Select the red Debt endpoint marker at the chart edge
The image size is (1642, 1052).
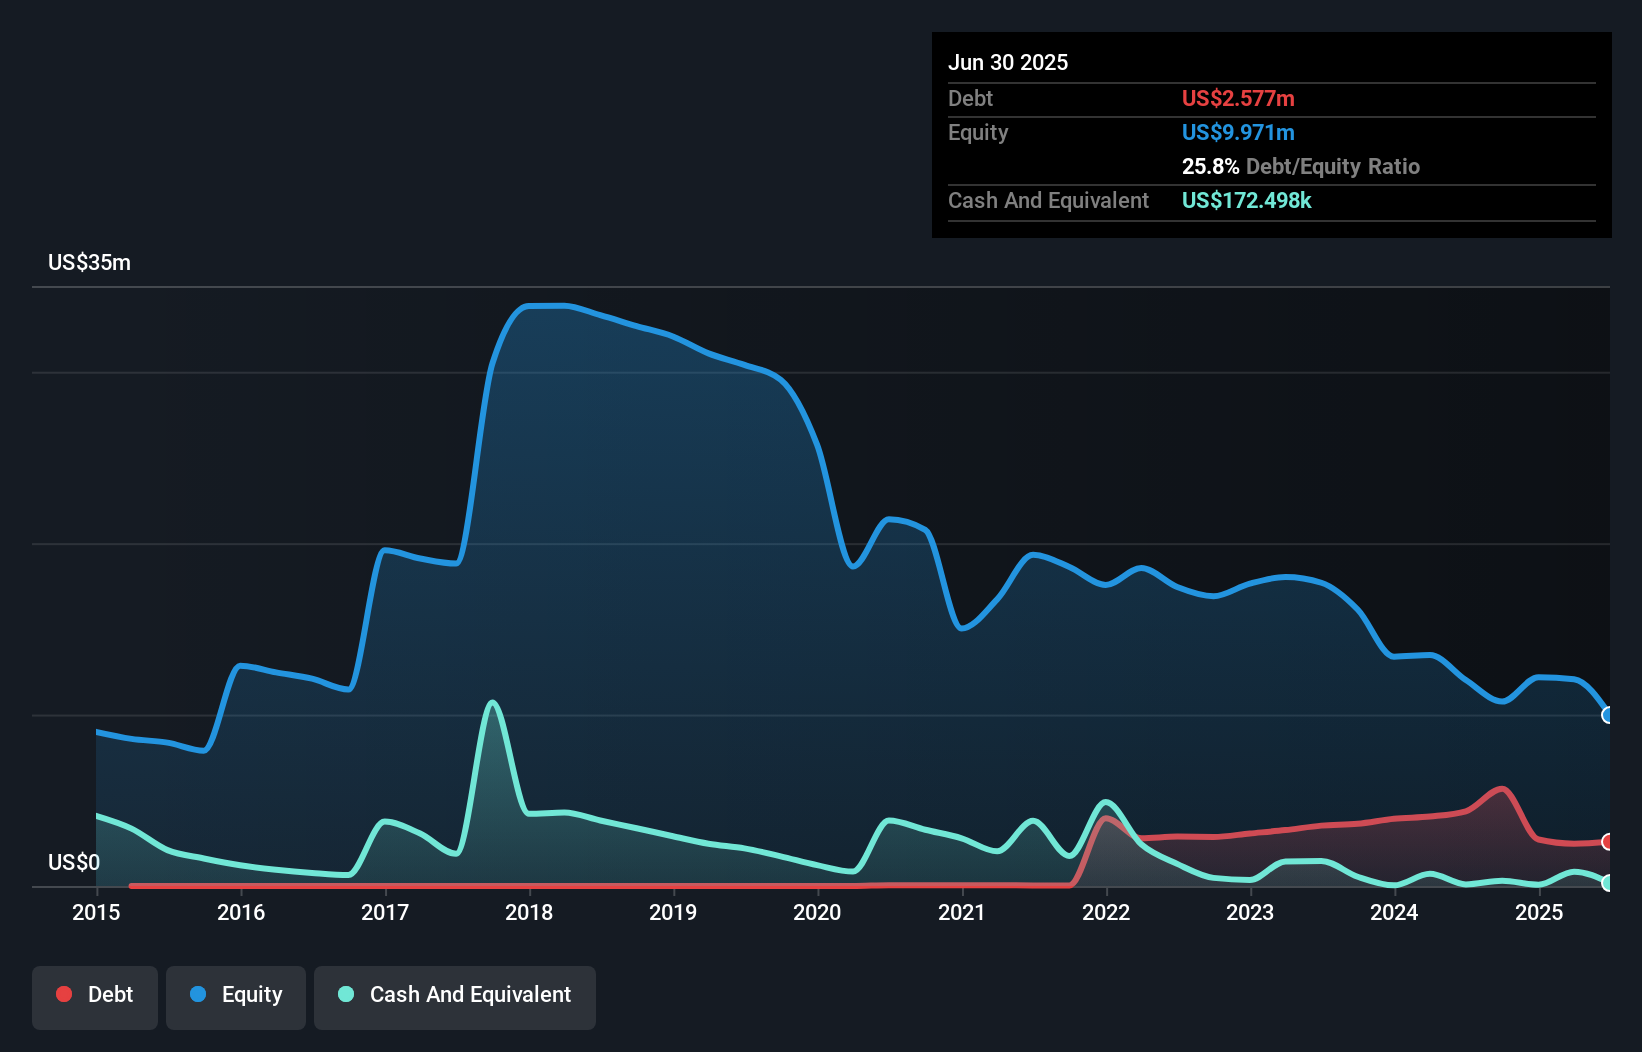1607,843
